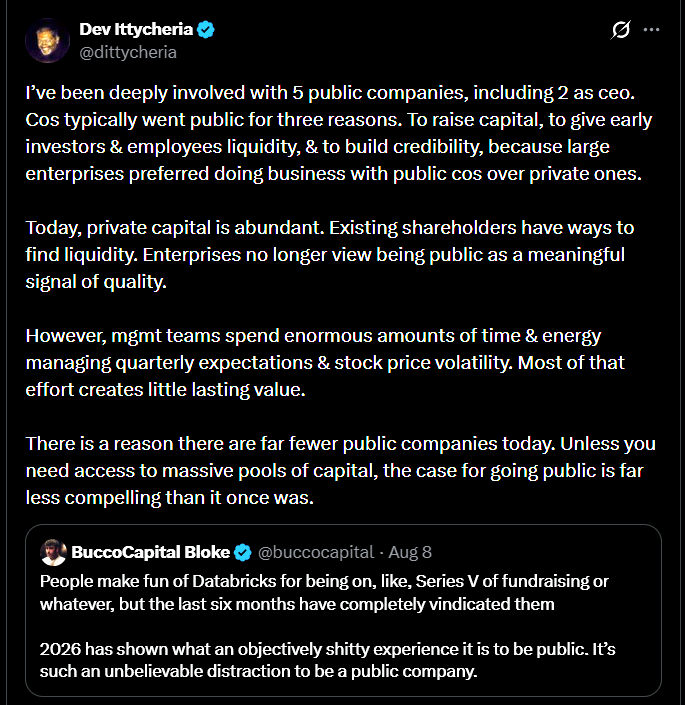Open the BuccoCapital Bloke display name
The image size is (685, 705).
[151, 552]
